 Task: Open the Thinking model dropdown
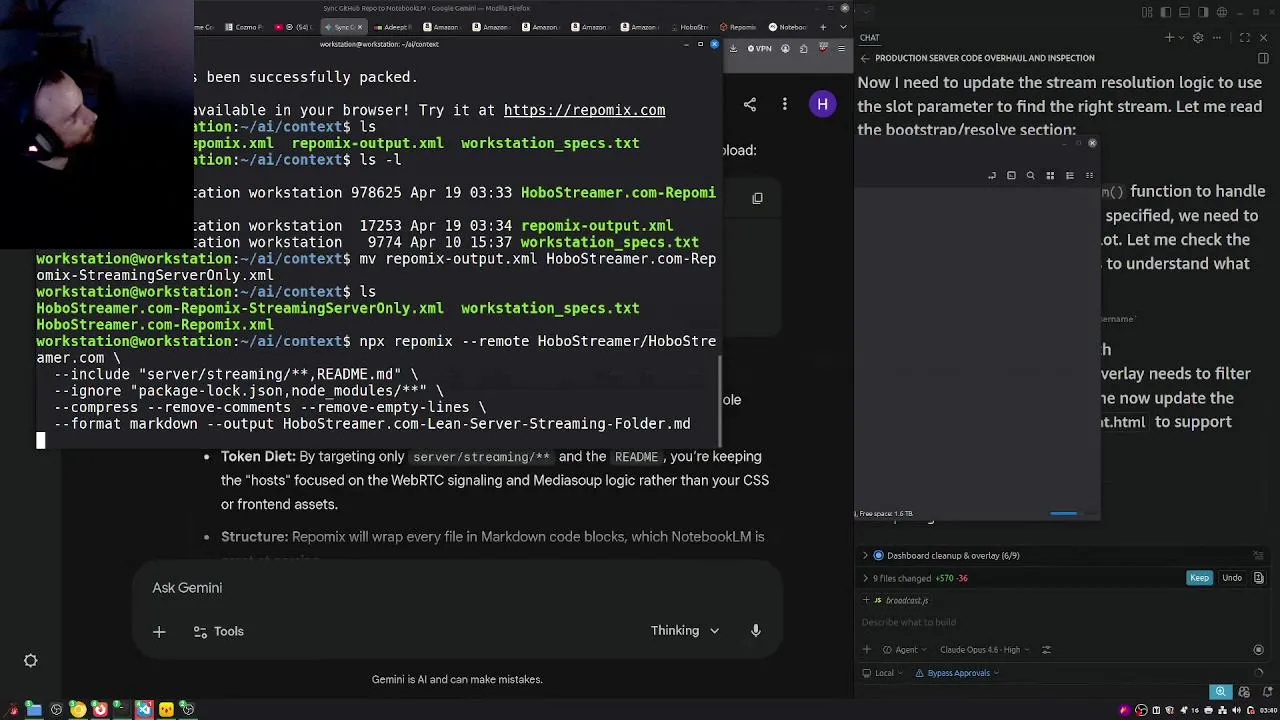click(x=685, y=630)
